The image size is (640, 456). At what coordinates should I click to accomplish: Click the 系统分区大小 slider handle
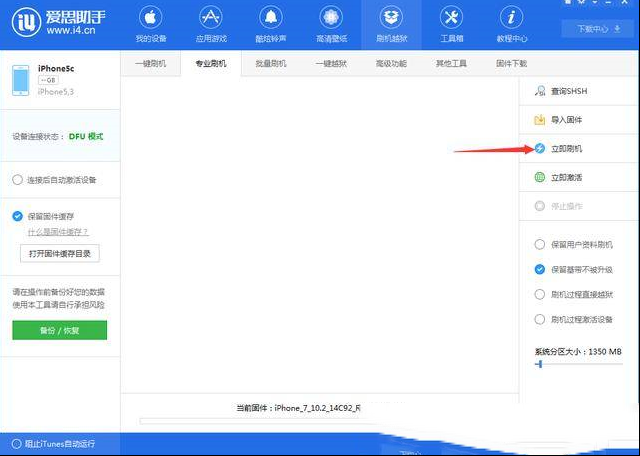pos(540,364)
